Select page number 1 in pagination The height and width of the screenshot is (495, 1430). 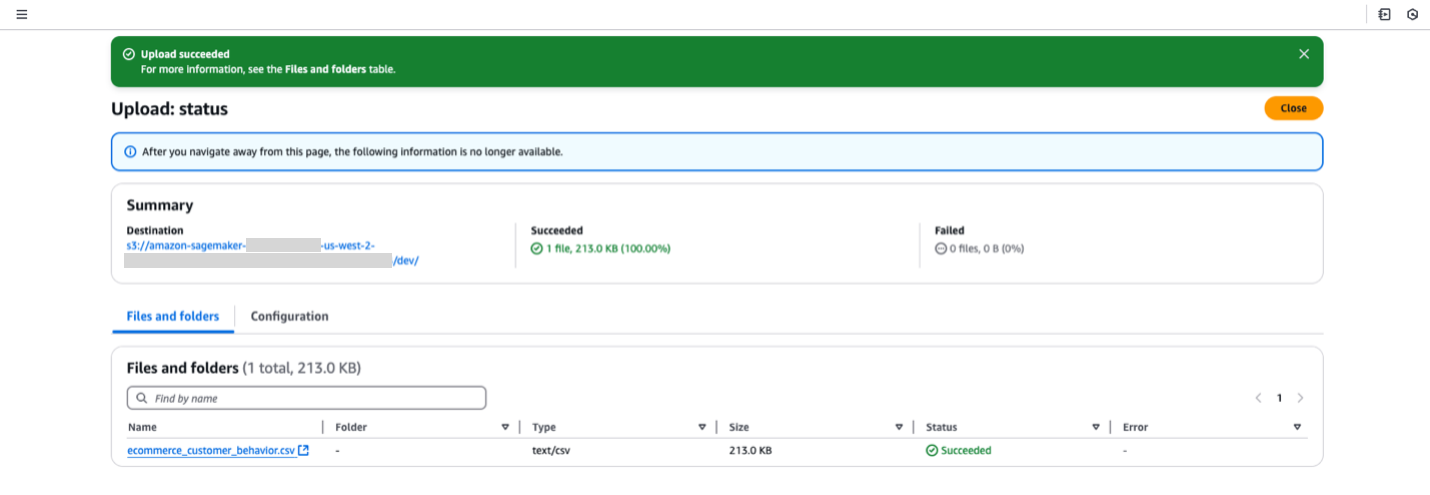tap(1279, 398)
